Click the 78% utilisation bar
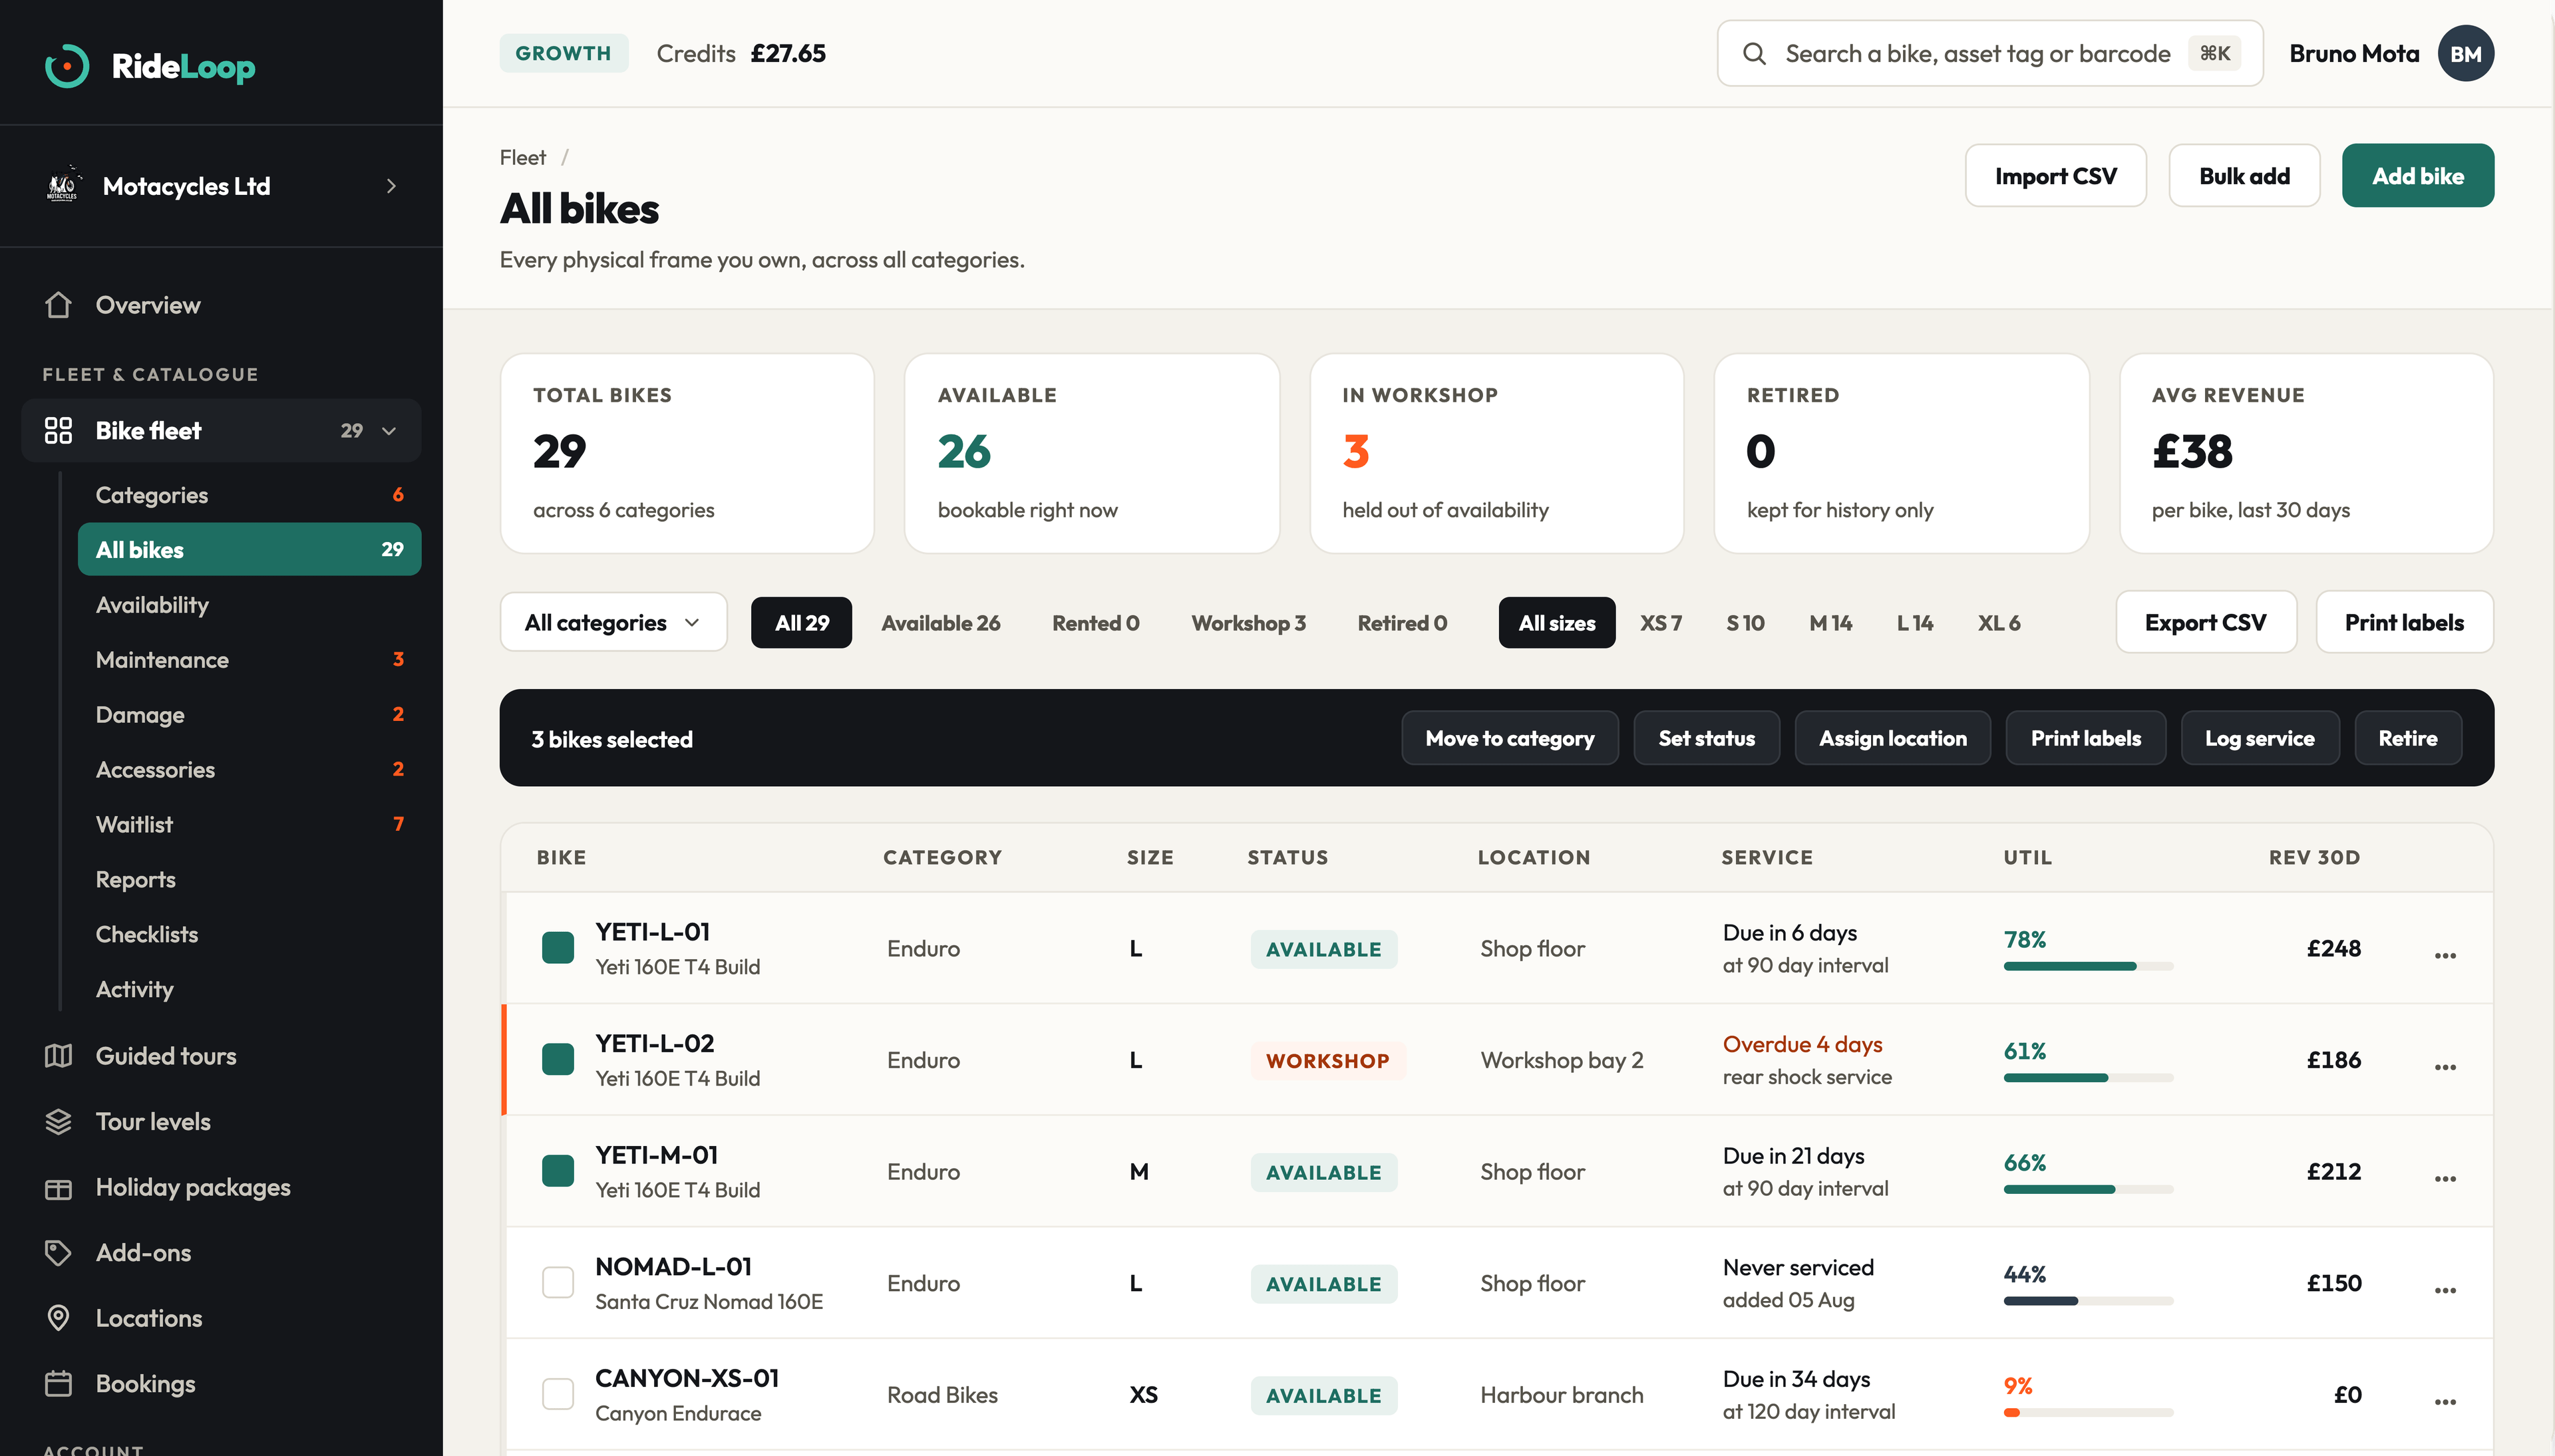Viewport: 2555px width, 1456px height. pos(2088,966)
